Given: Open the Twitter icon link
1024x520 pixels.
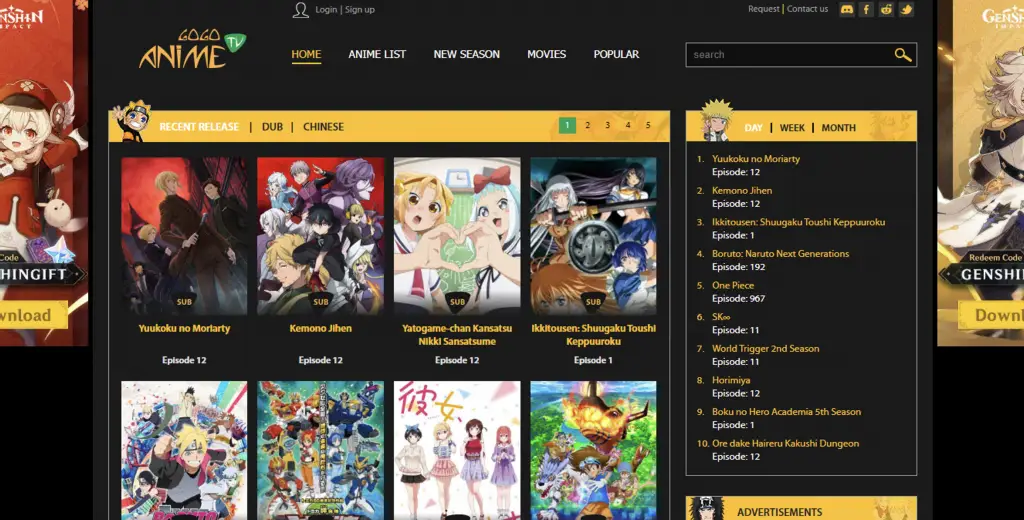Looking at the screenshot, I should [906, 9].
